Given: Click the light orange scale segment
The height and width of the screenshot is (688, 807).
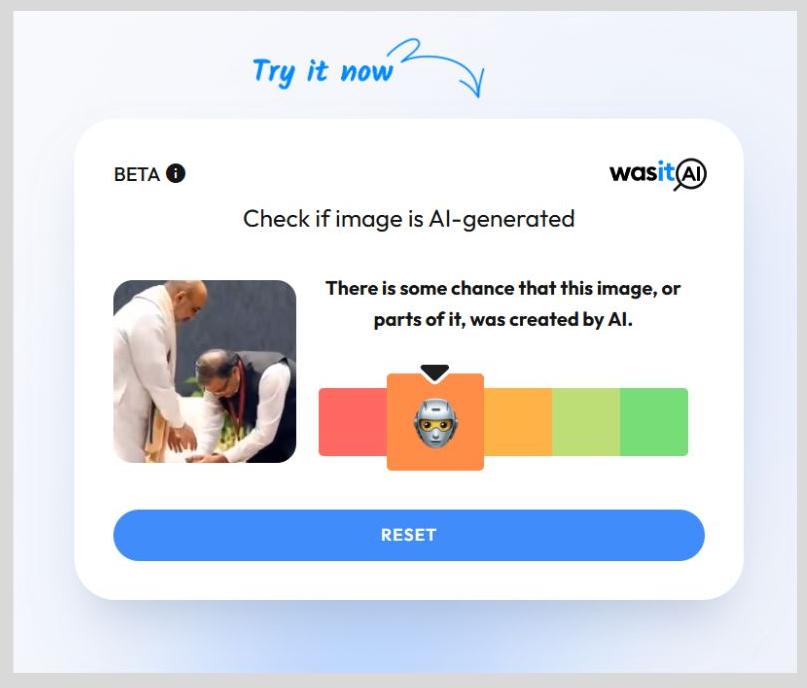Looking at the screenshot, I should [518, 422].
